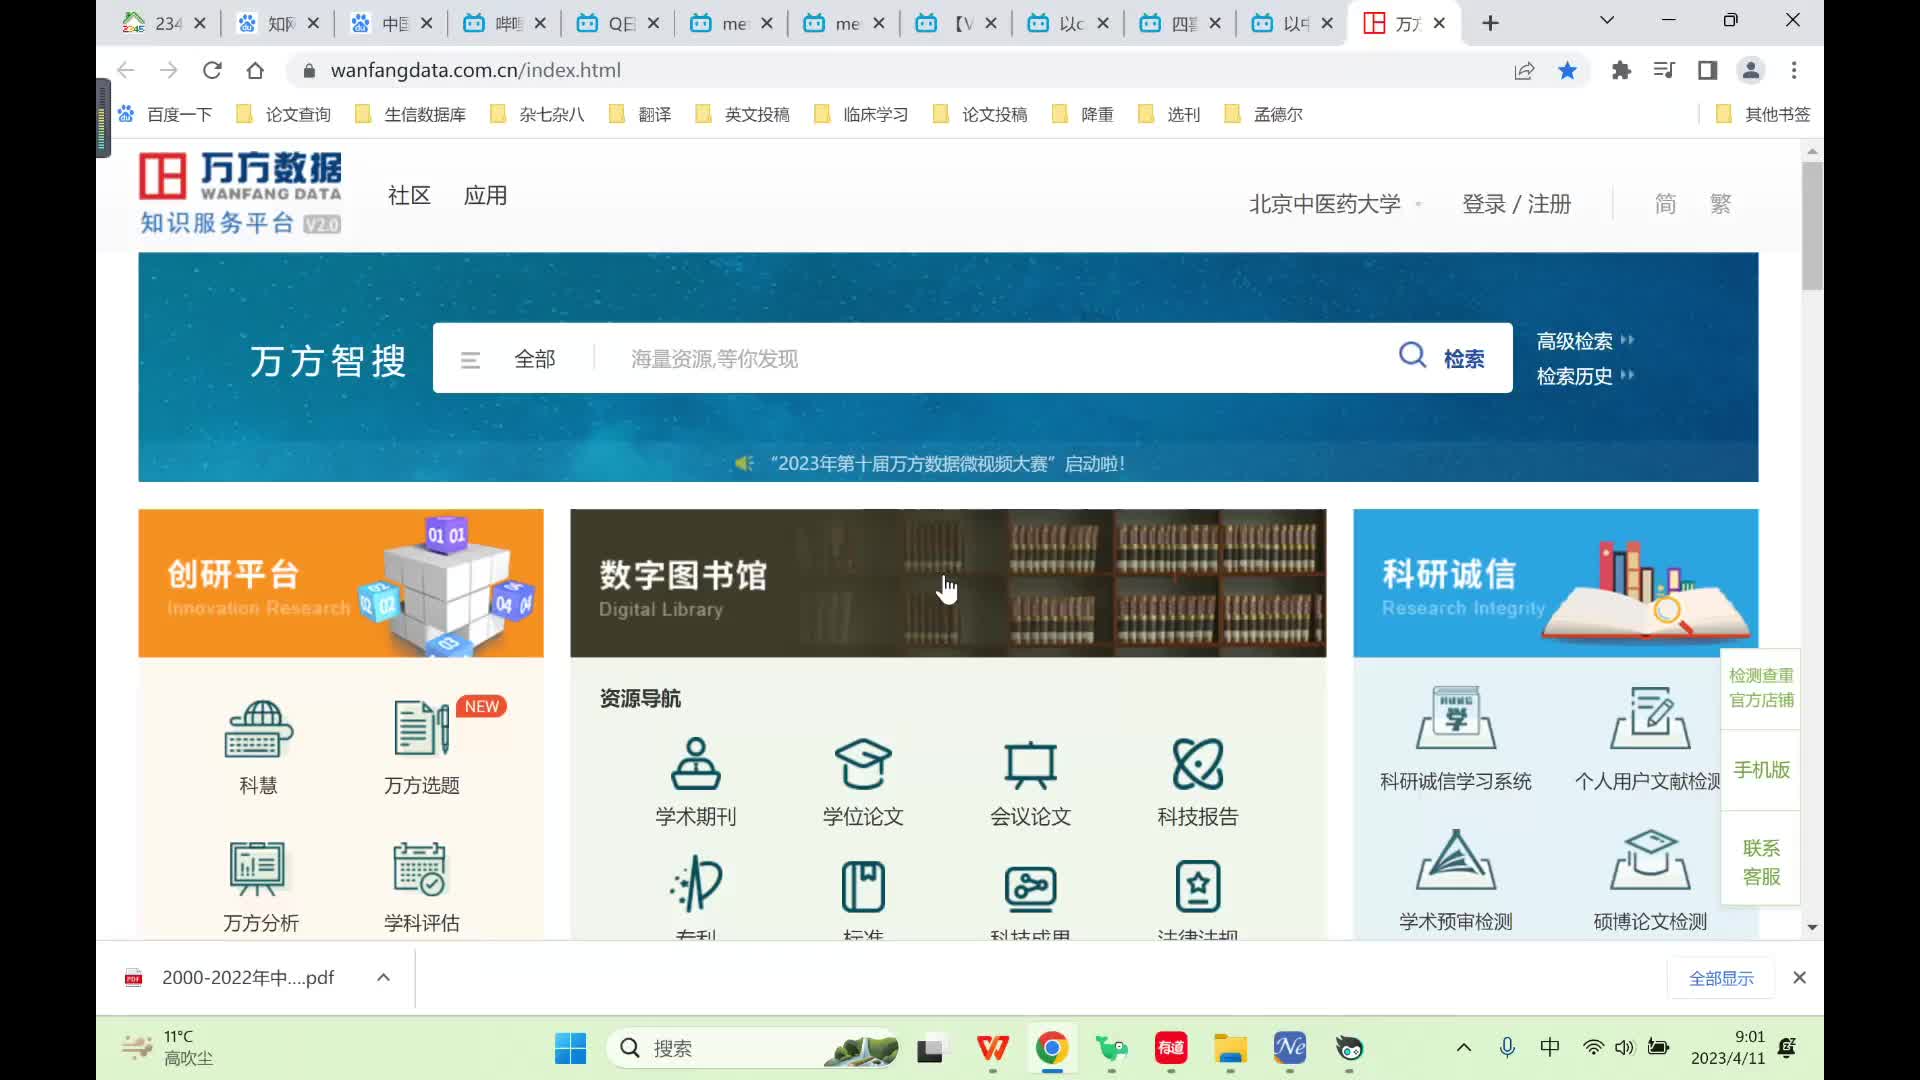1920x1080 pixels.
Task: Open Chrome tab search dropdown arrow
Action: coord(1607,21)
